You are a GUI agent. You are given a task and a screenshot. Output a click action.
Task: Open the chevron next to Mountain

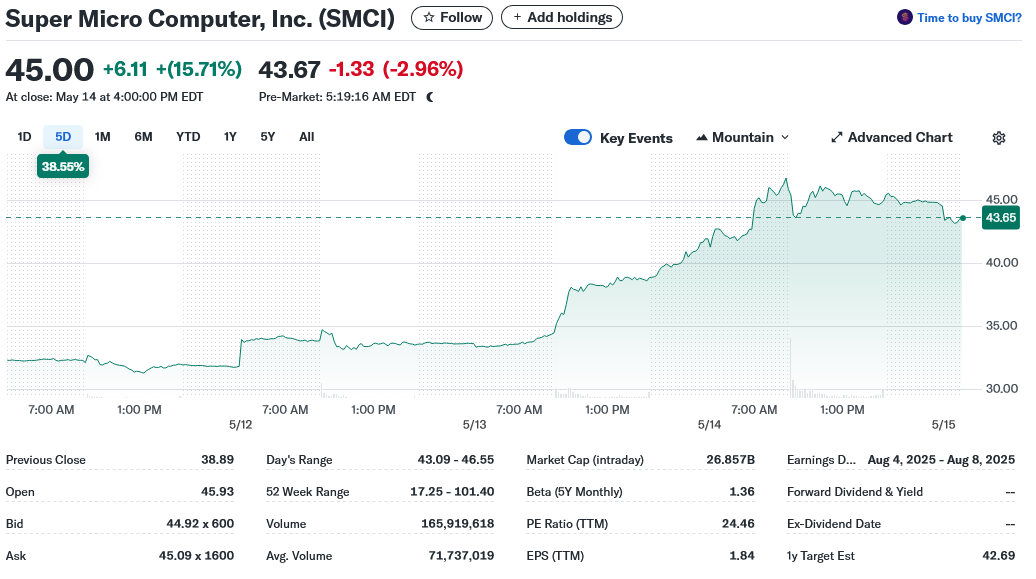[x=785, y=137]
